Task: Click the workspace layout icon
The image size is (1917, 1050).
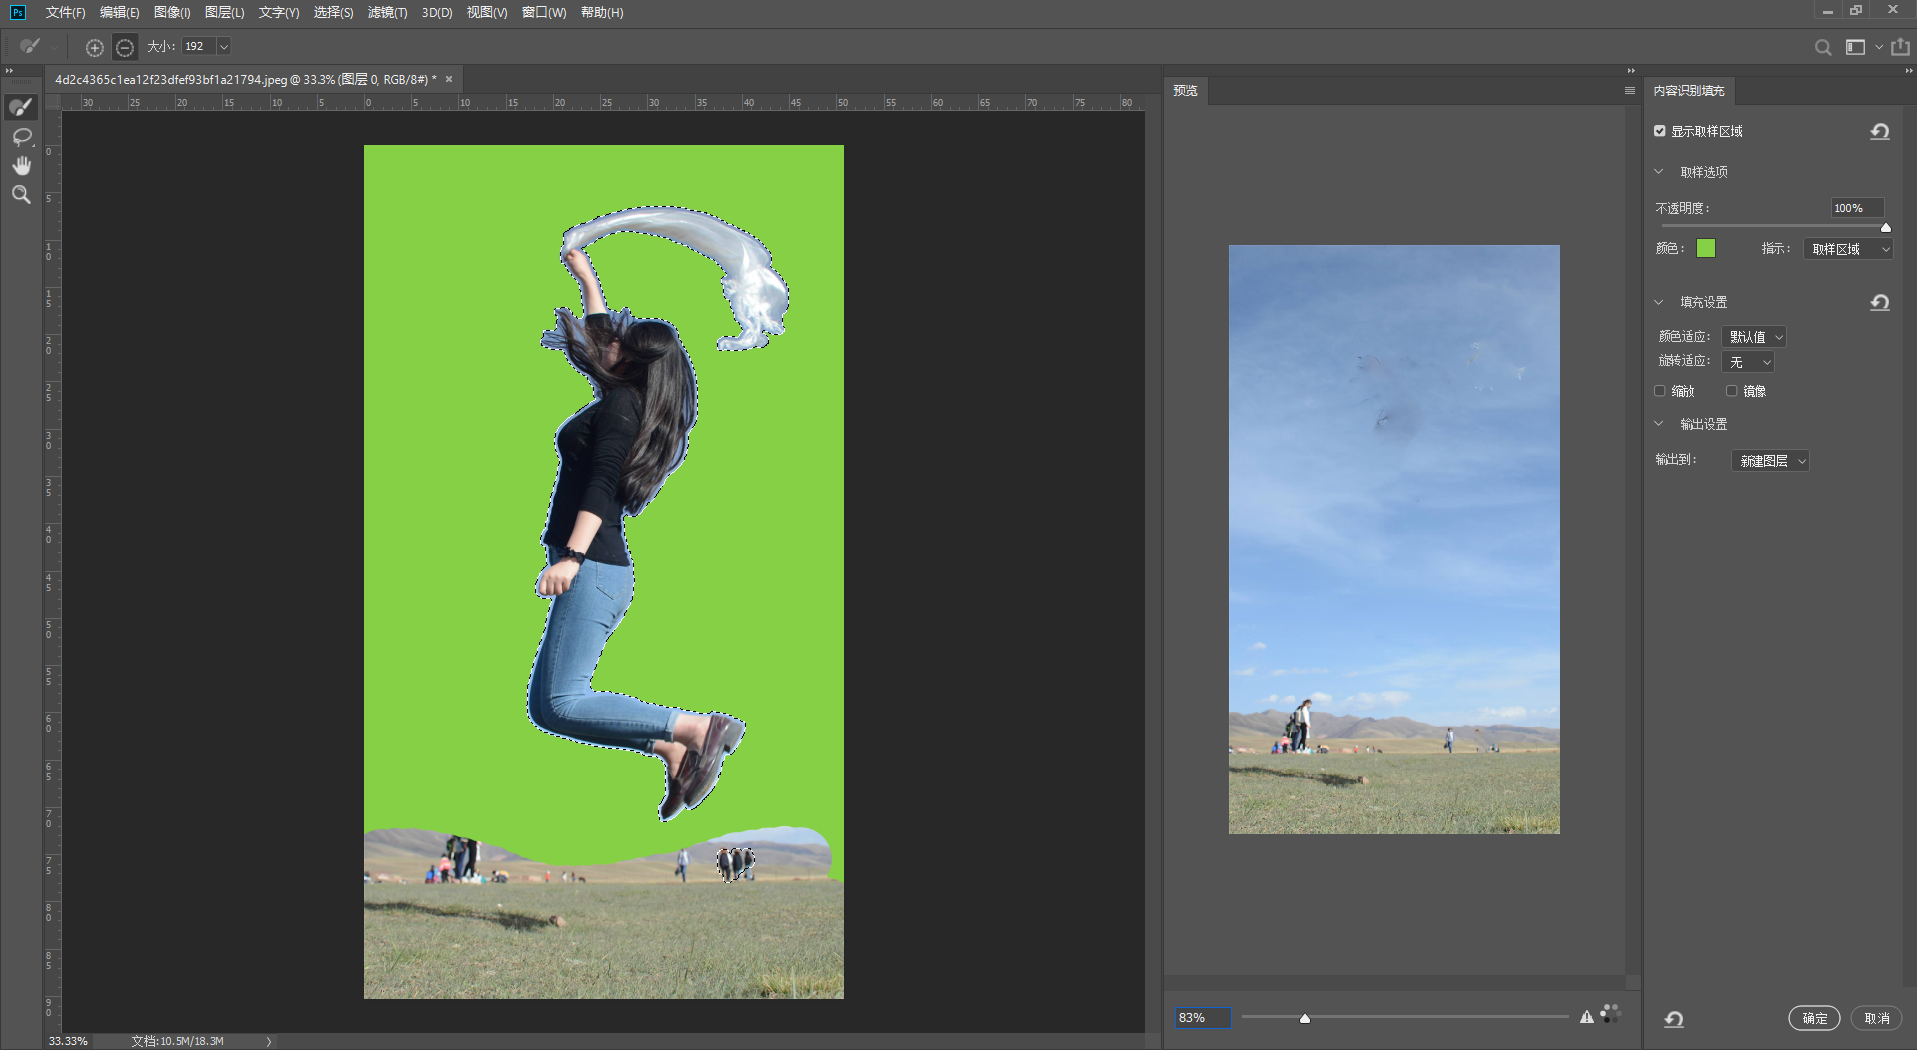Action: click(1855, 47)
